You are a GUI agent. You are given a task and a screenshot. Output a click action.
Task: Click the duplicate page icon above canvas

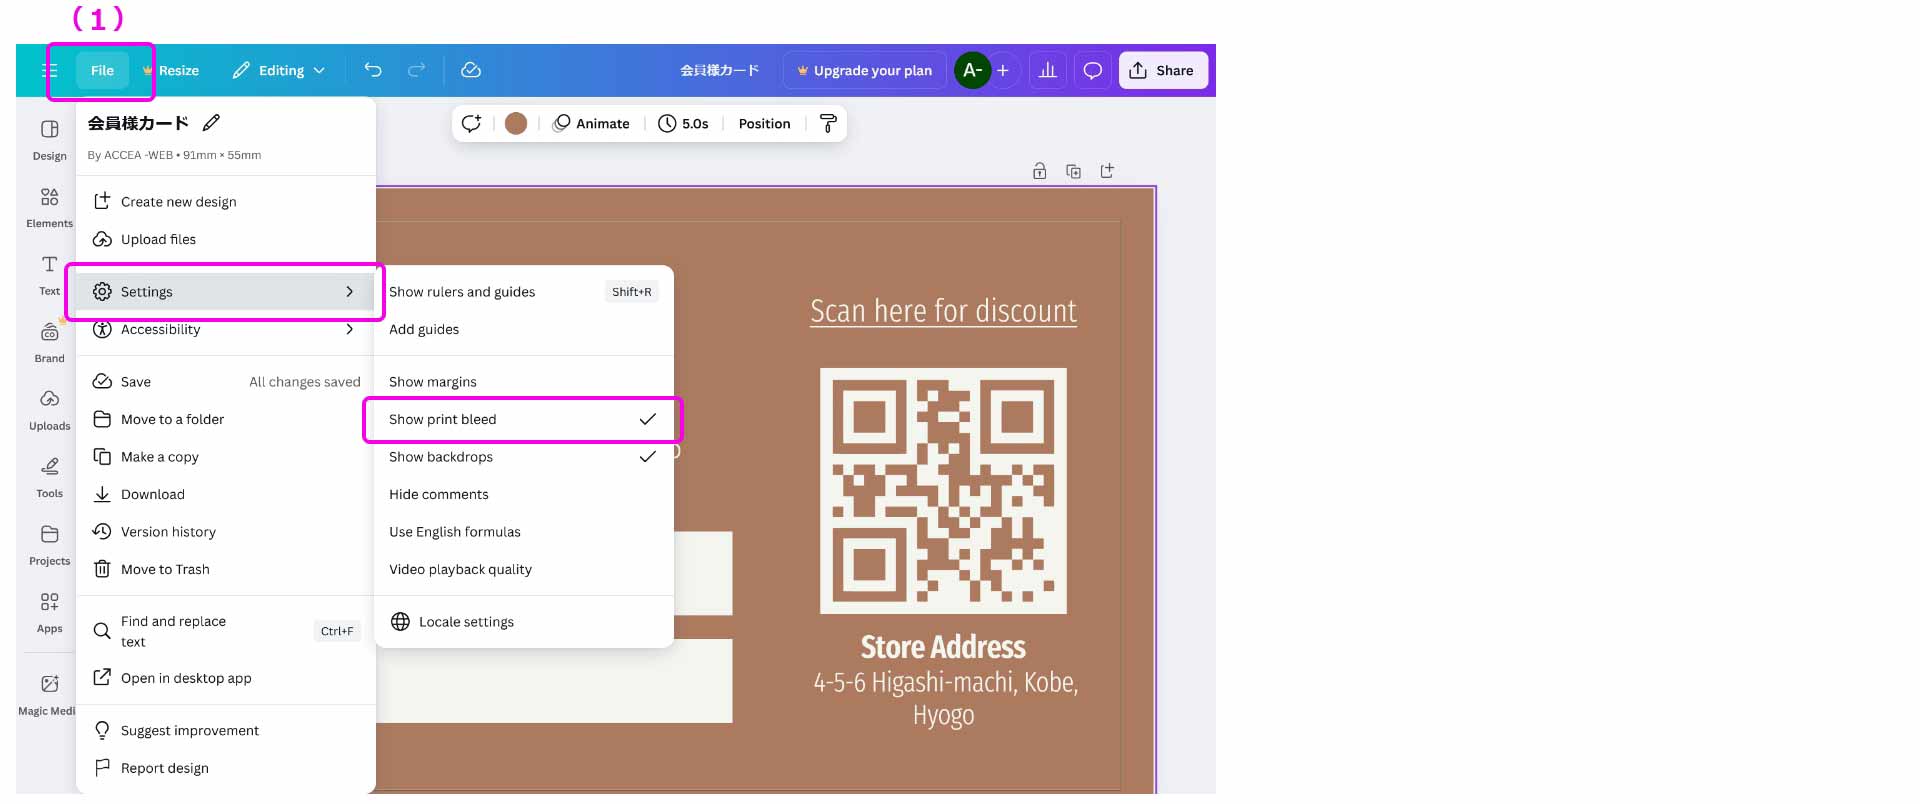pyautogui.click(x=1073, y=171)
